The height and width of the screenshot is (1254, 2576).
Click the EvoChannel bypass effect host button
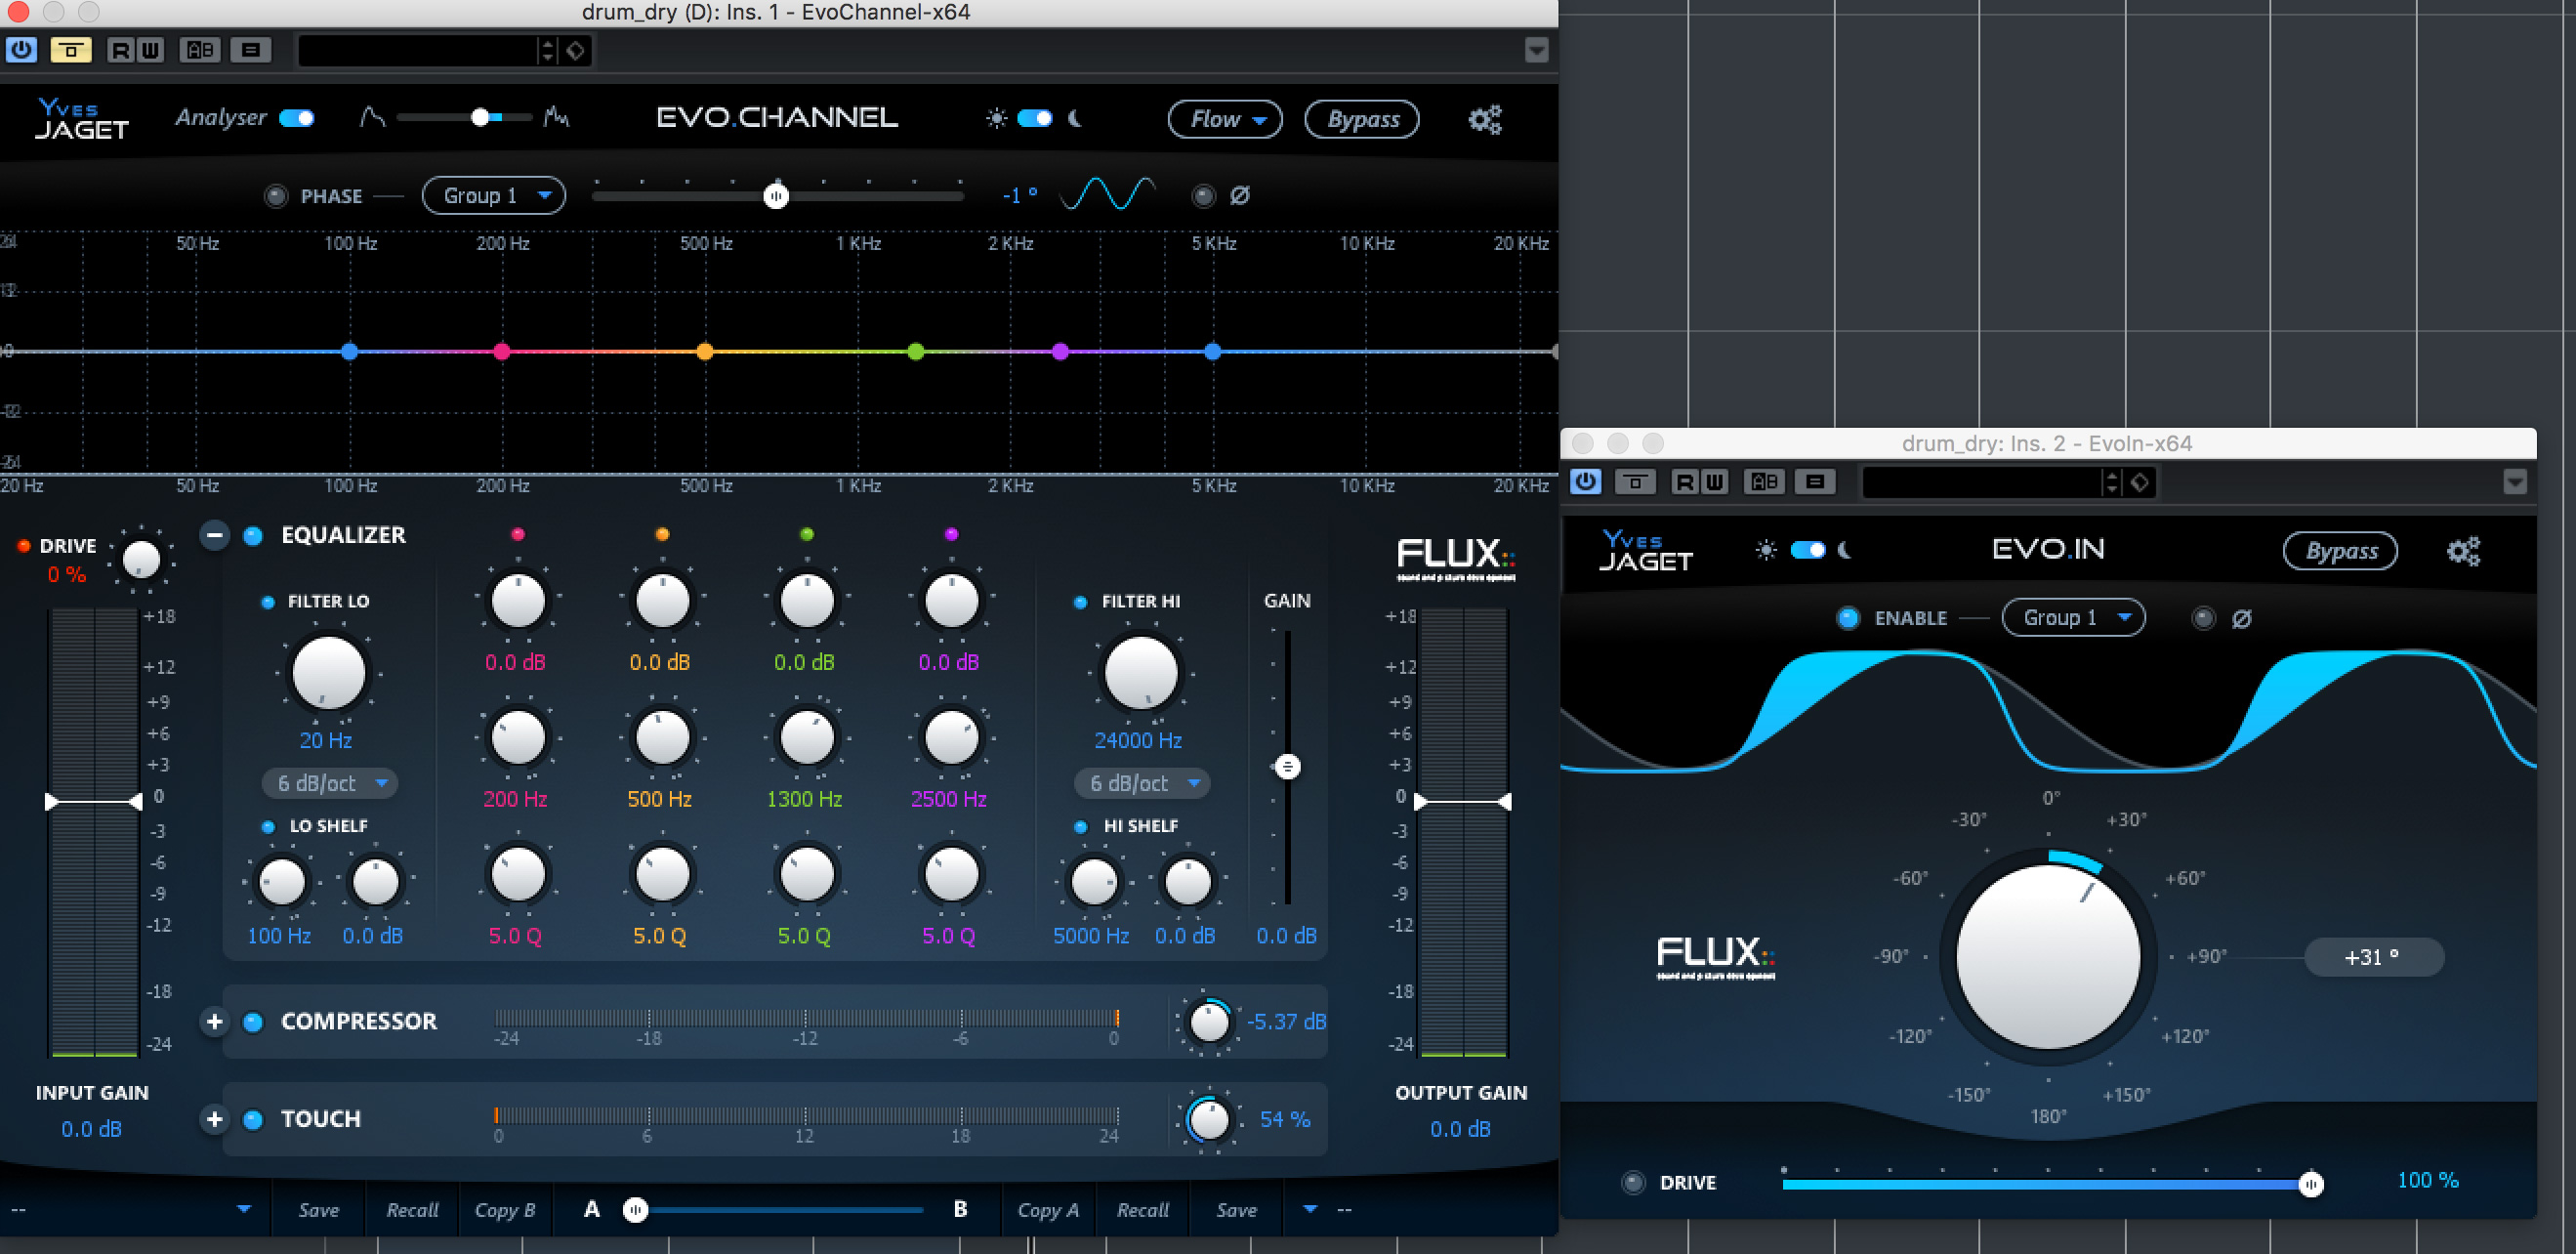click(x=70, y=49)
